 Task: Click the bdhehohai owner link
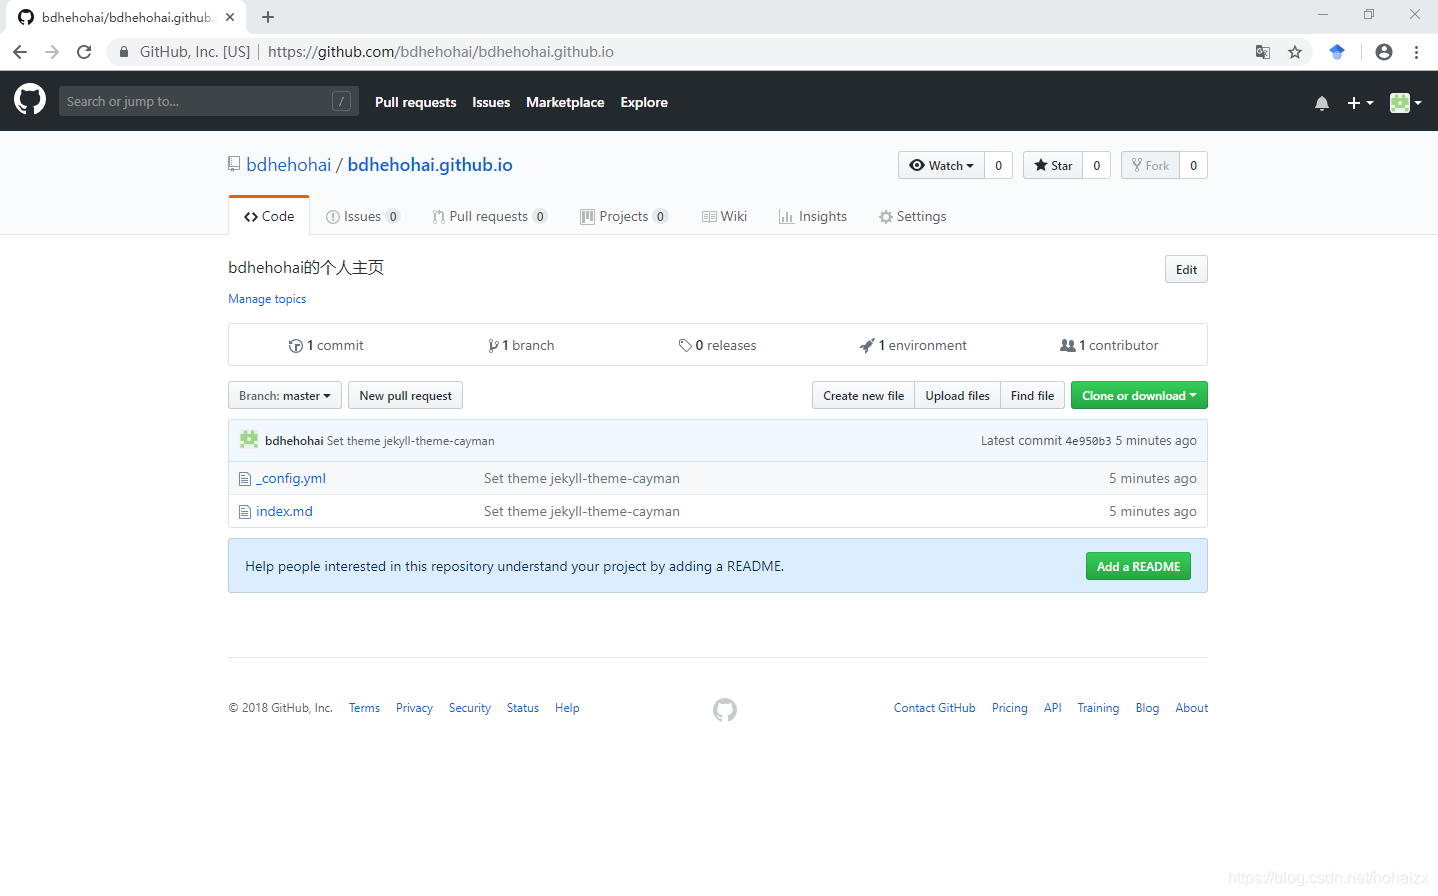[289, 165]
